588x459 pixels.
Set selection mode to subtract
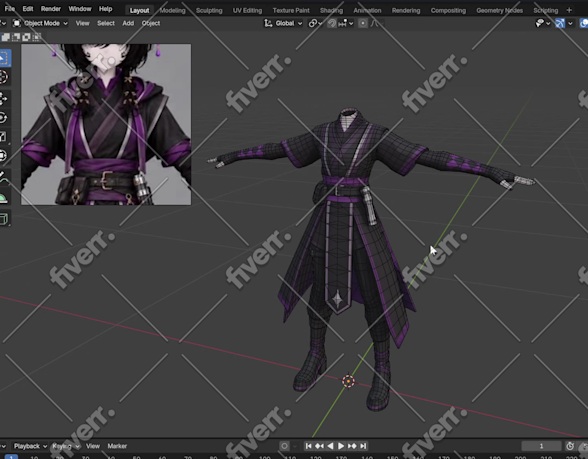coord(27,37)
